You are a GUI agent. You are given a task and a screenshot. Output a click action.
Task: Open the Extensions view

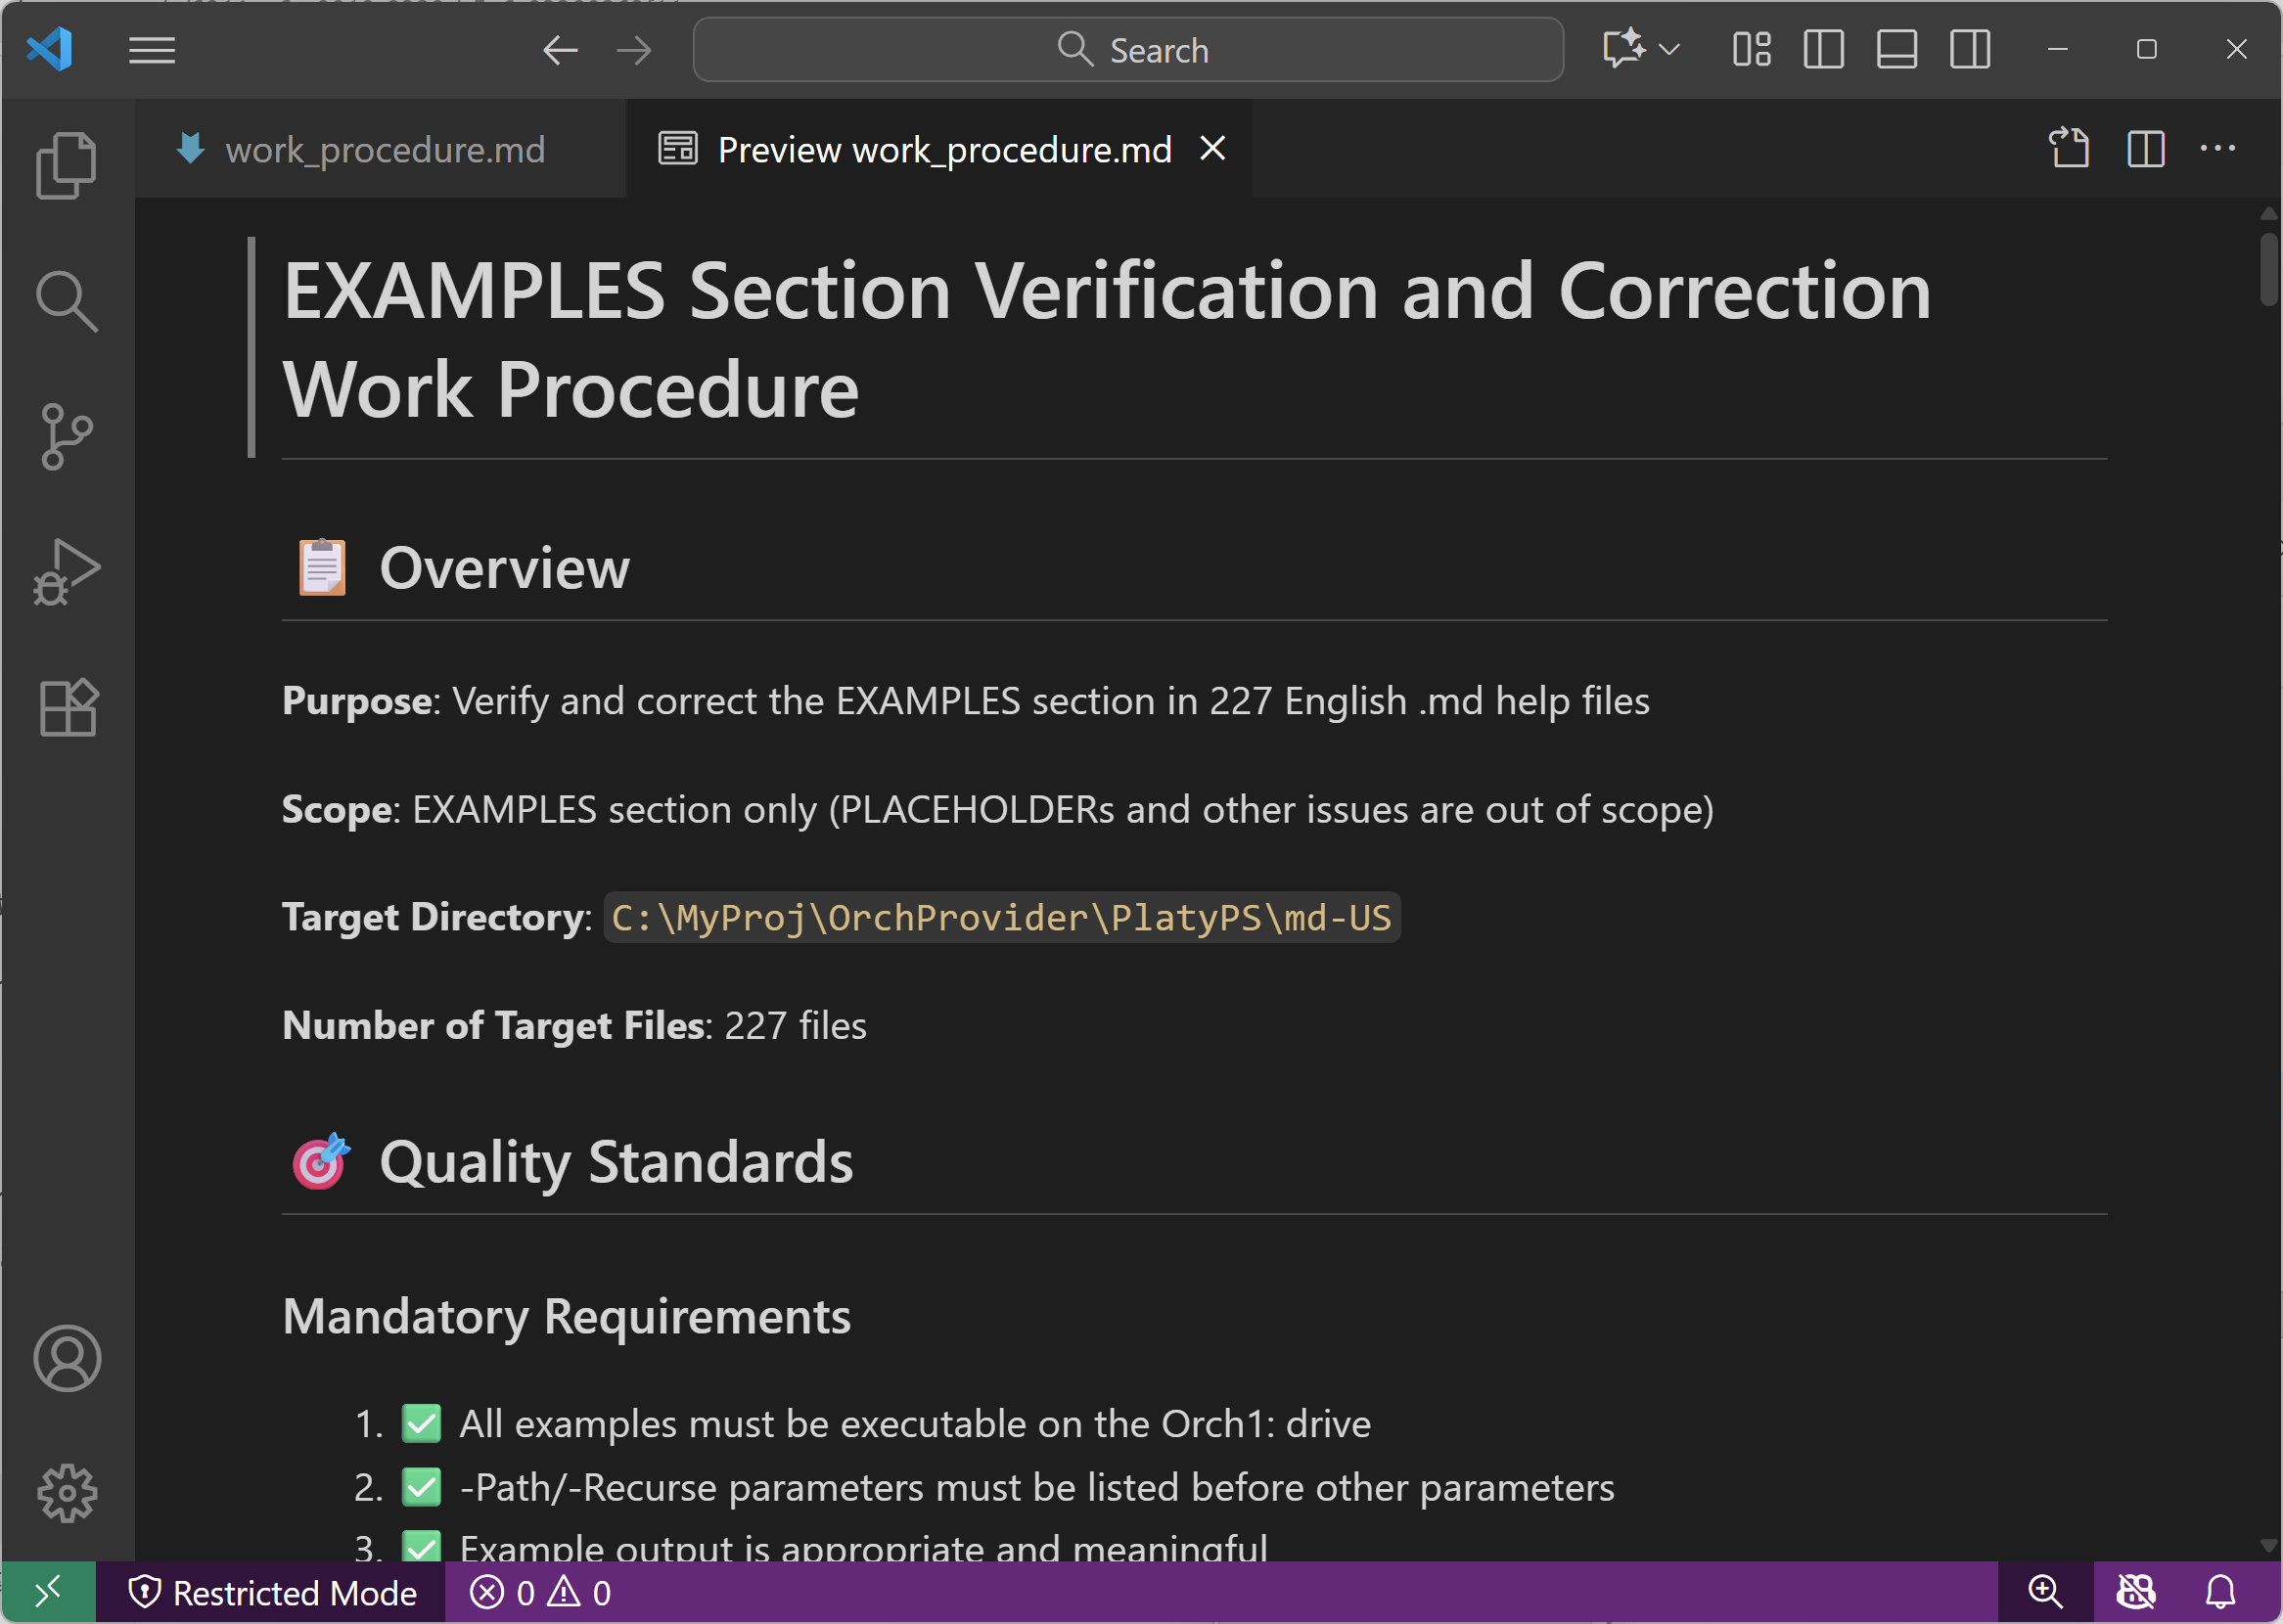click(66, 708)
